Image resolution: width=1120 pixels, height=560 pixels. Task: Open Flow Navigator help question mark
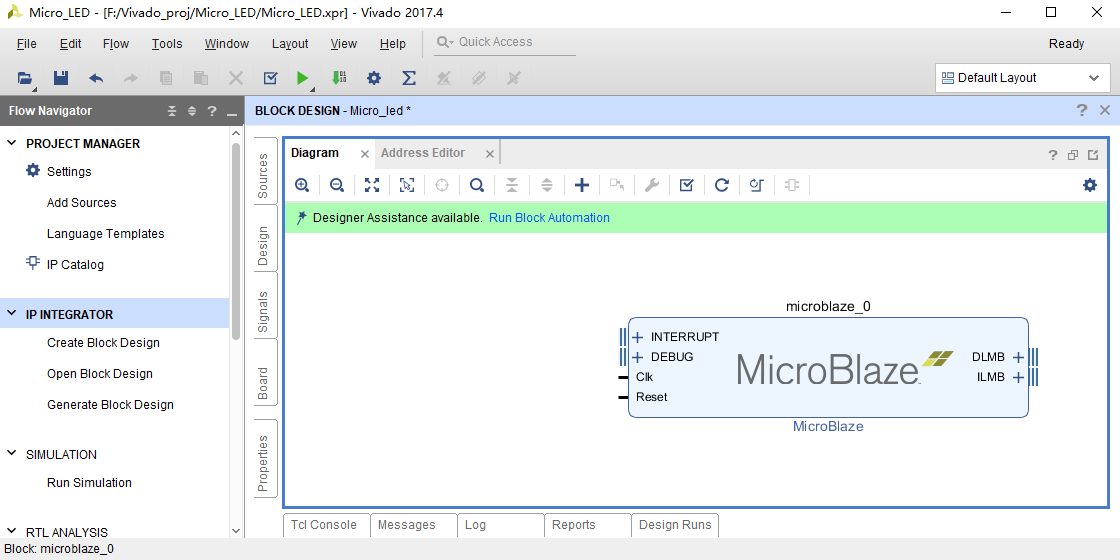pyautogui.click(x=211, y=111)
